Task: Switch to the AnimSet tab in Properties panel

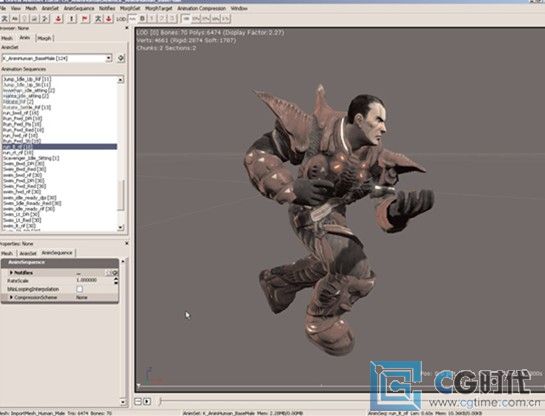Action: tap(28, 253)
